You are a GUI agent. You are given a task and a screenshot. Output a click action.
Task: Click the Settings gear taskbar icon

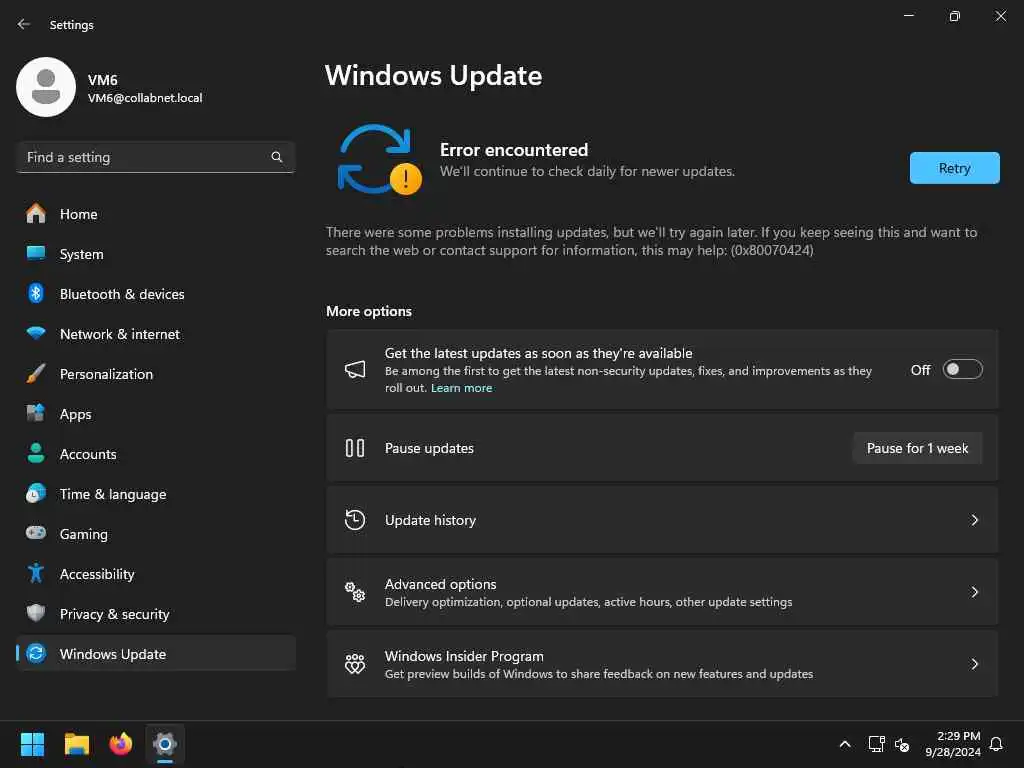tap(165, 744)
